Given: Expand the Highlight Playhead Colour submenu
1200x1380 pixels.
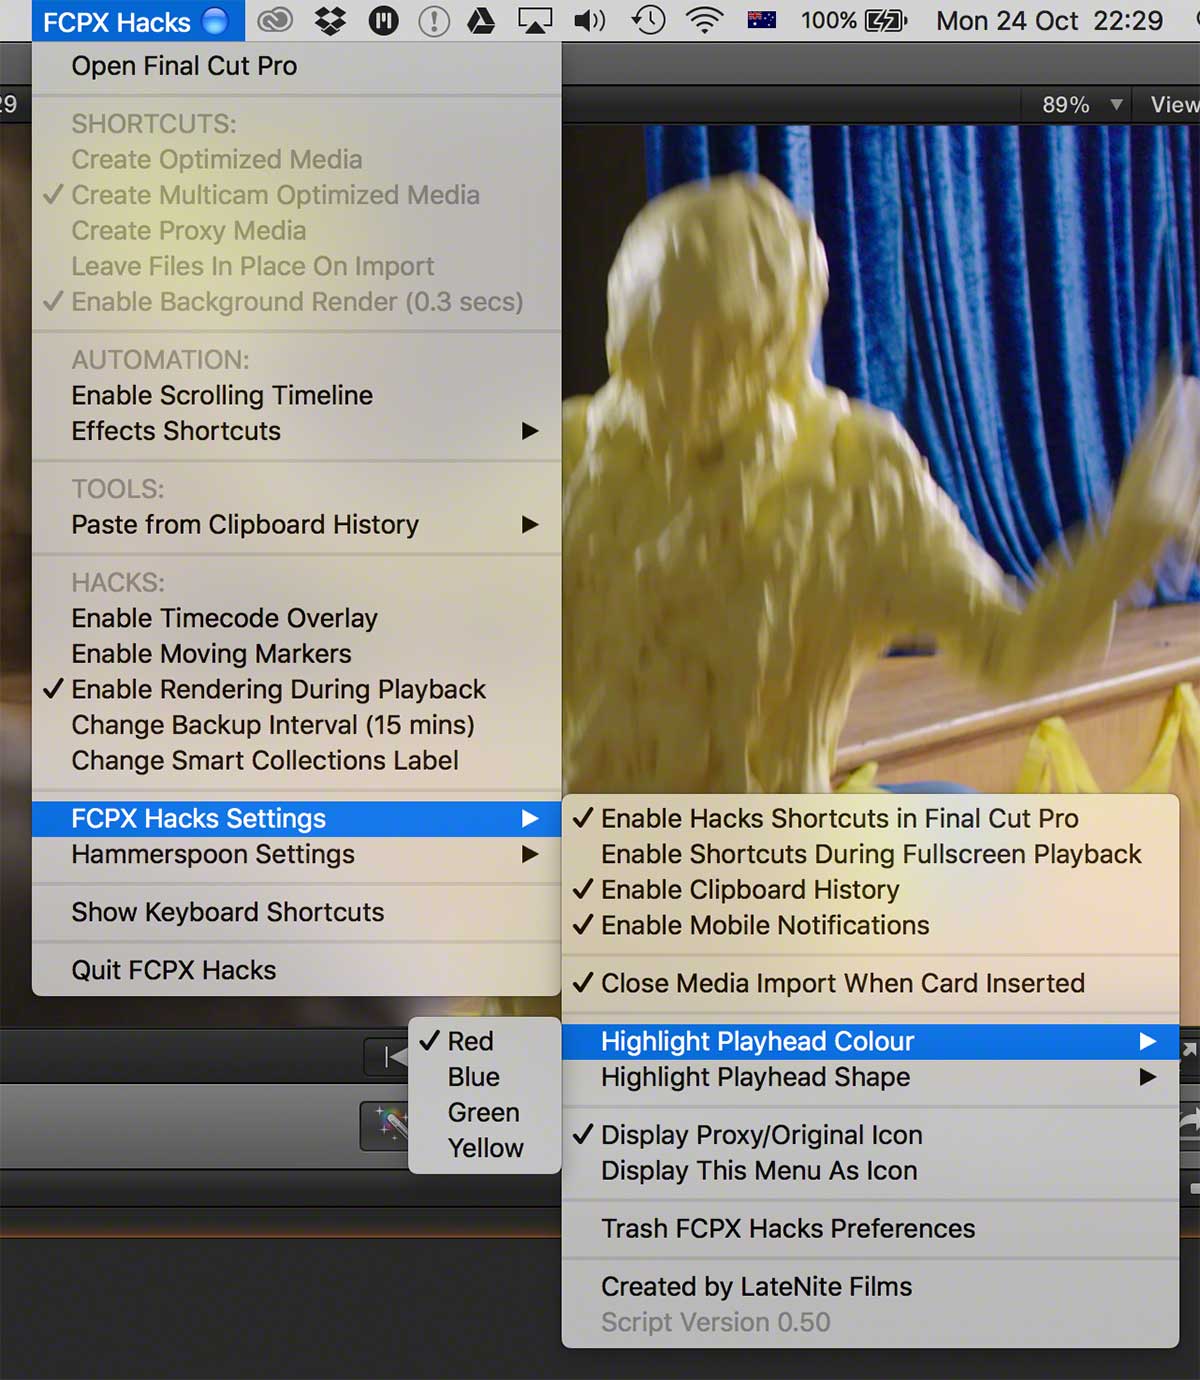Looking at the screenshot, I should 871,1042.
